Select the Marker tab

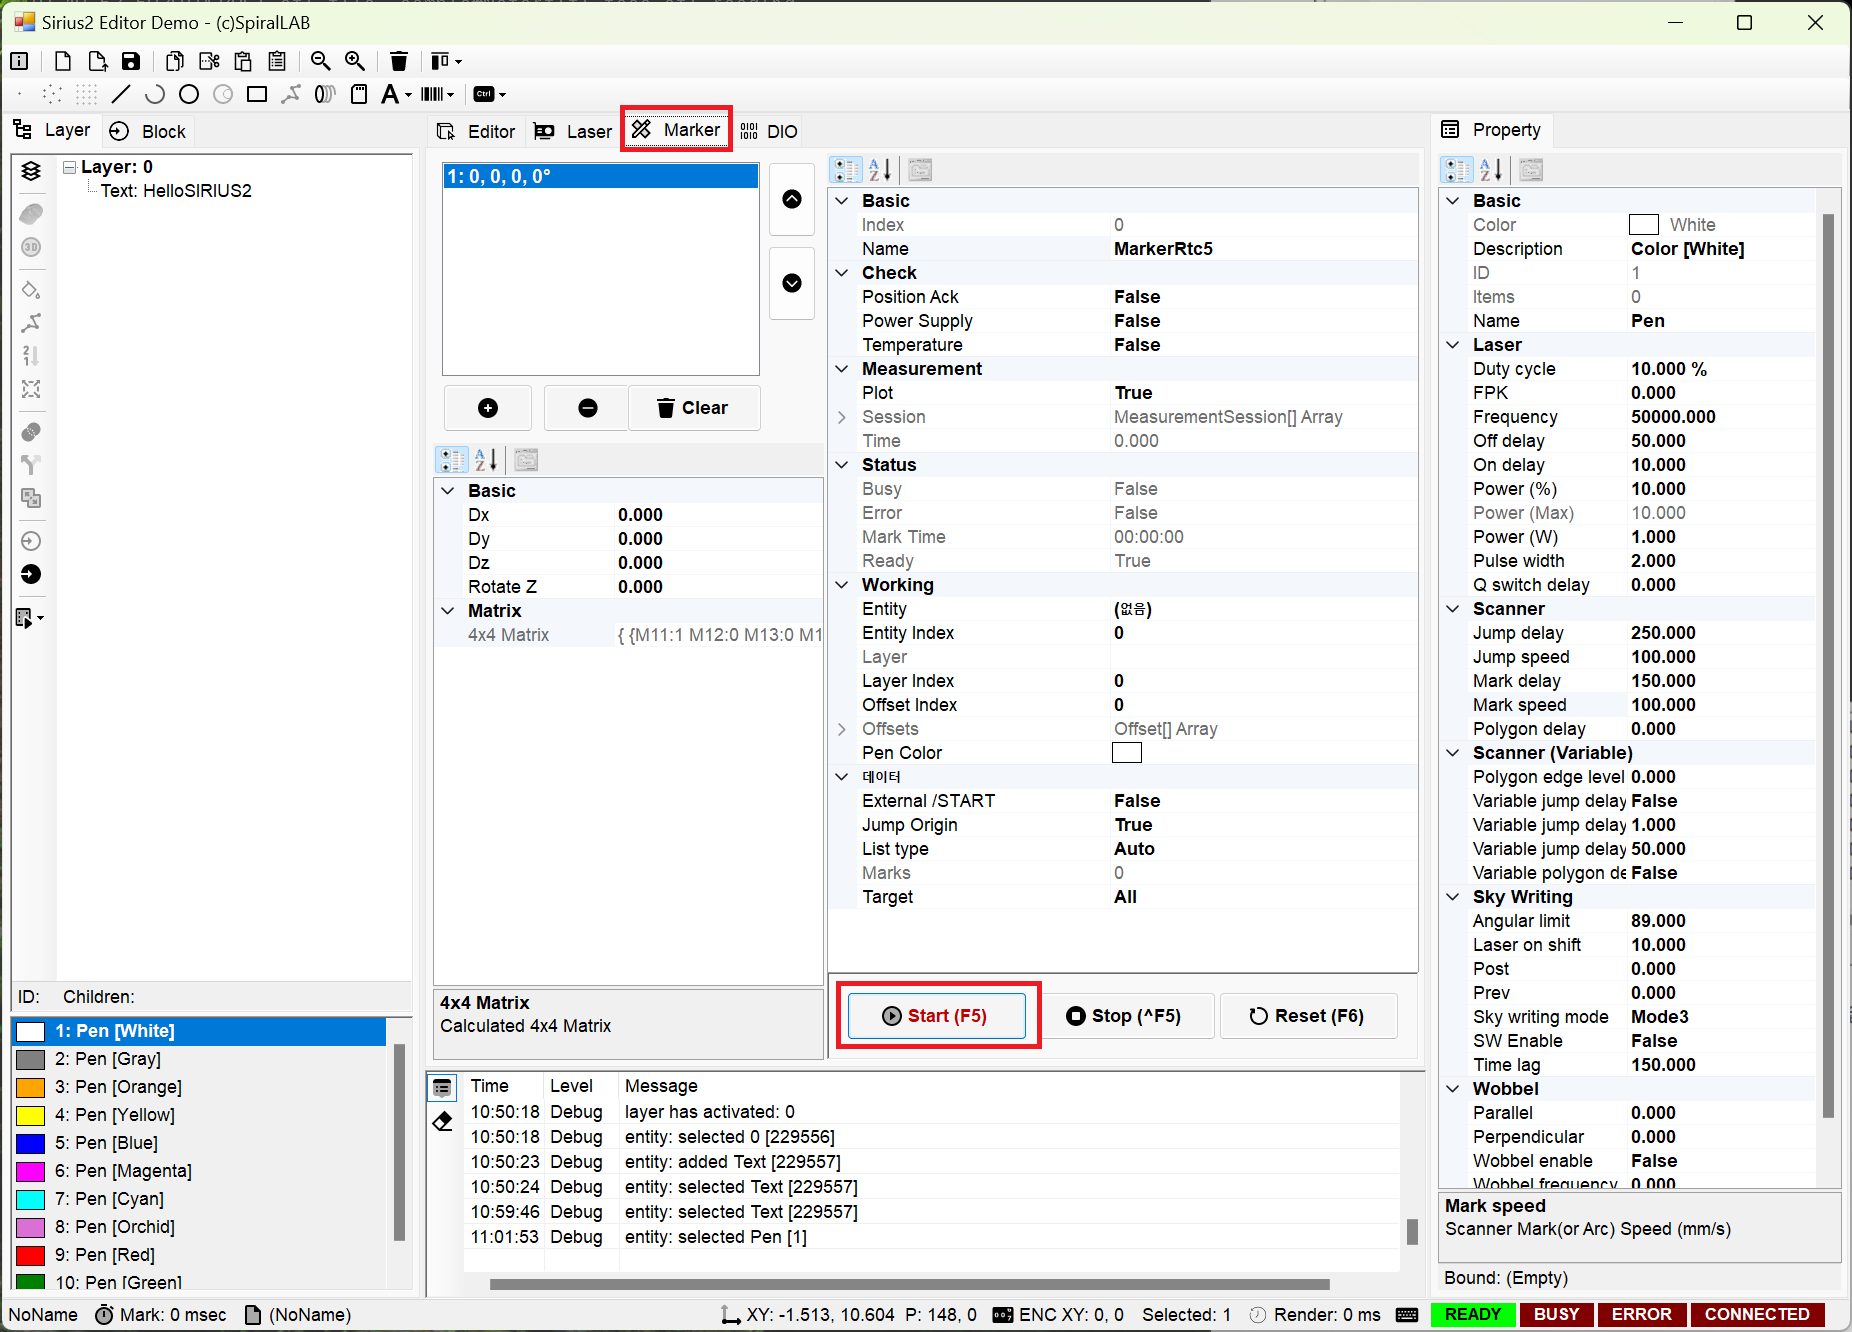(x=677, y=129)
